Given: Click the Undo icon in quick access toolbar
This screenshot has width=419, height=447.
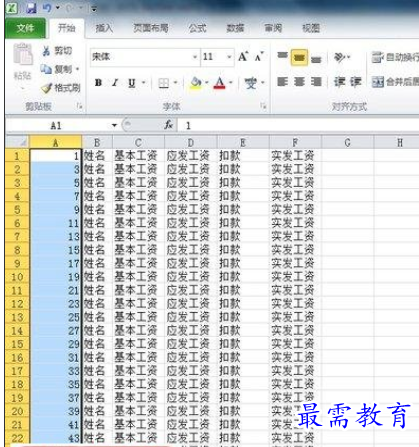Looking at the screenshot, I should (x=47, y=8).
